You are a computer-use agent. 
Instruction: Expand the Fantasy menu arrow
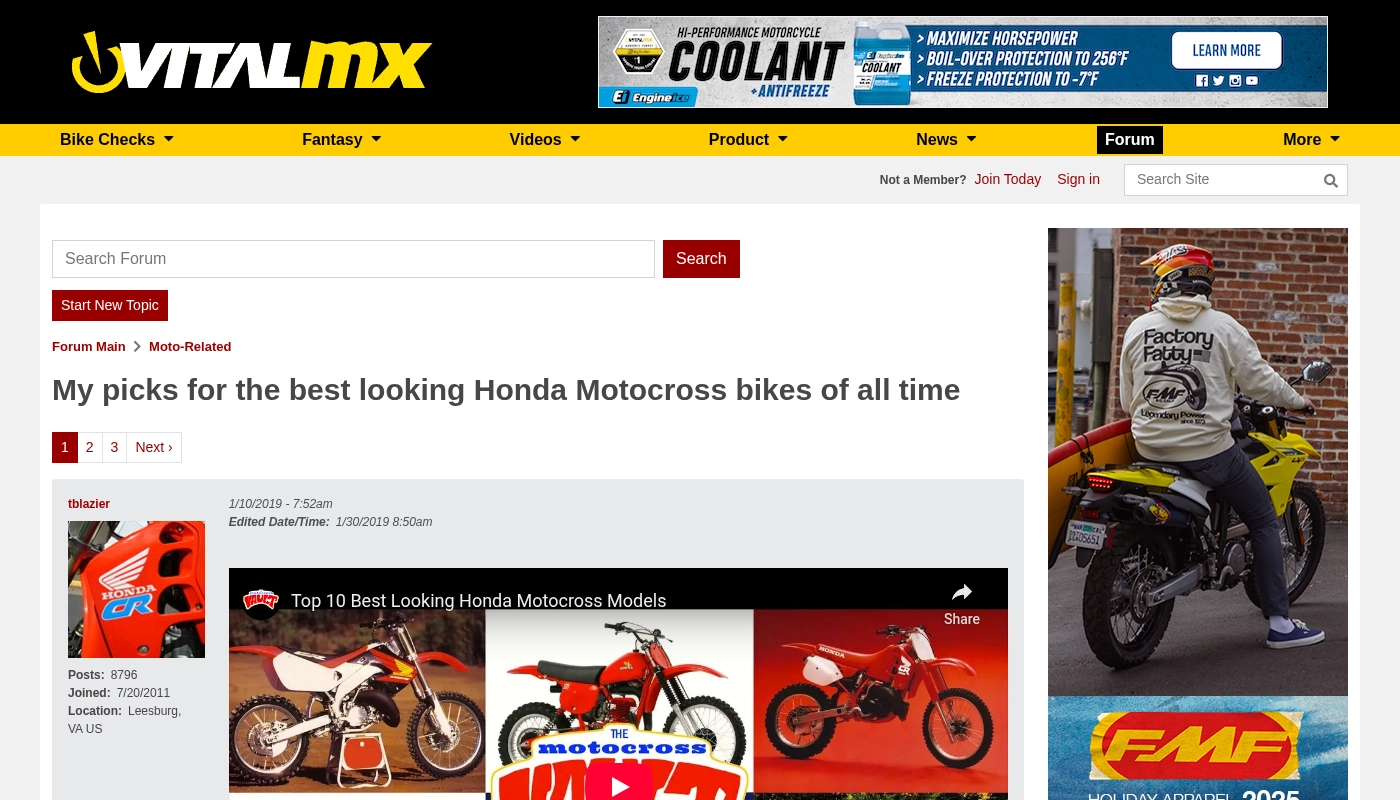[376, 140]
